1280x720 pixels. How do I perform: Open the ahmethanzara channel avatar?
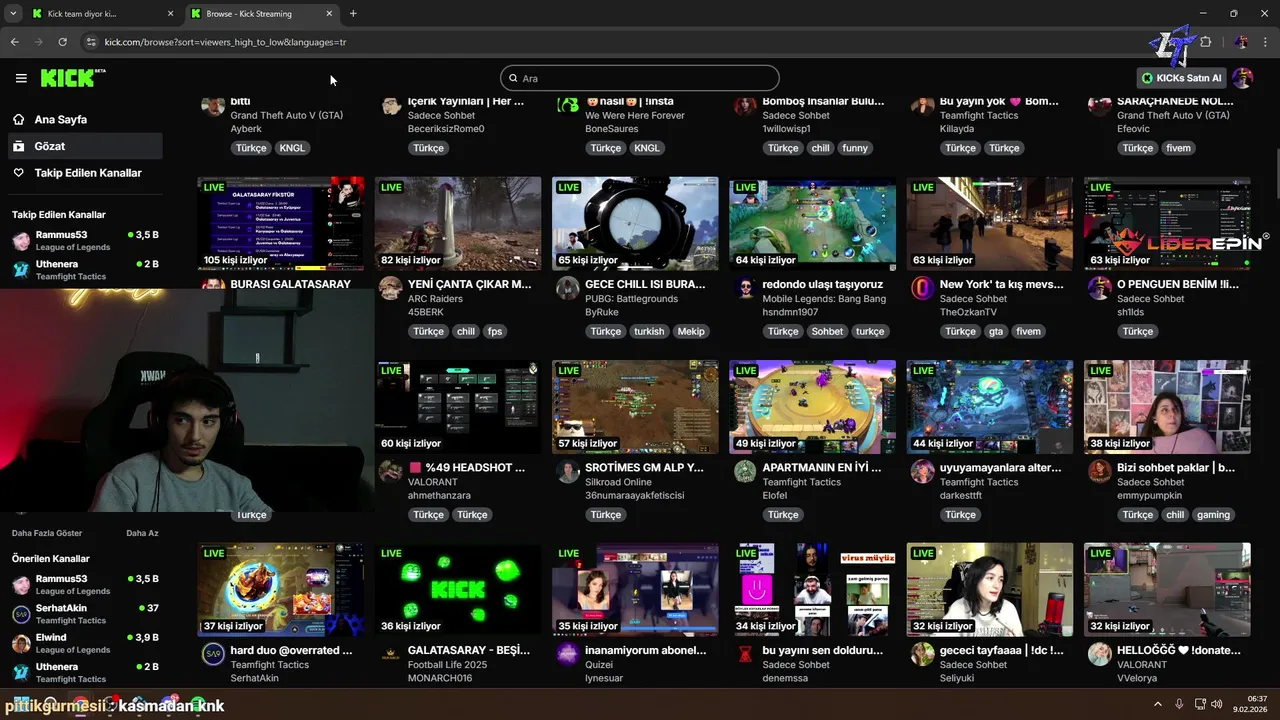click(391, 472)
